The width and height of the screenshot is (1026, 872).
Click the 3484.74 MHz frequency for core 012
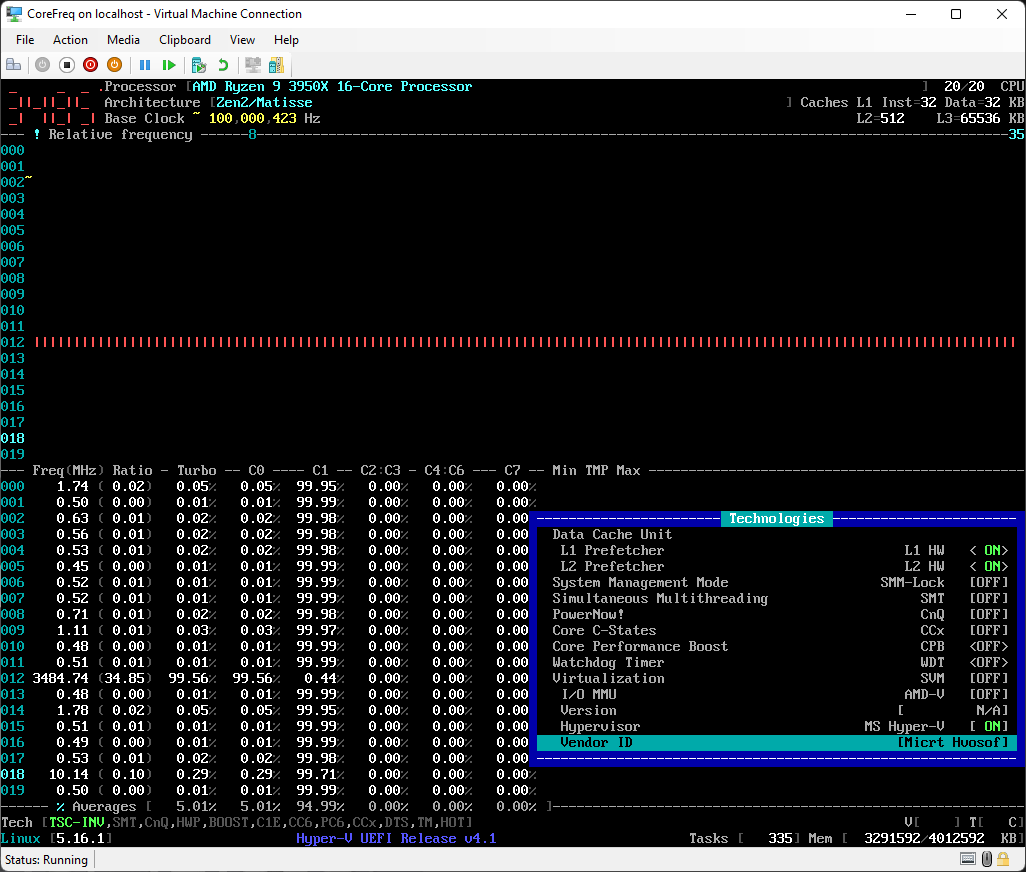60,678
